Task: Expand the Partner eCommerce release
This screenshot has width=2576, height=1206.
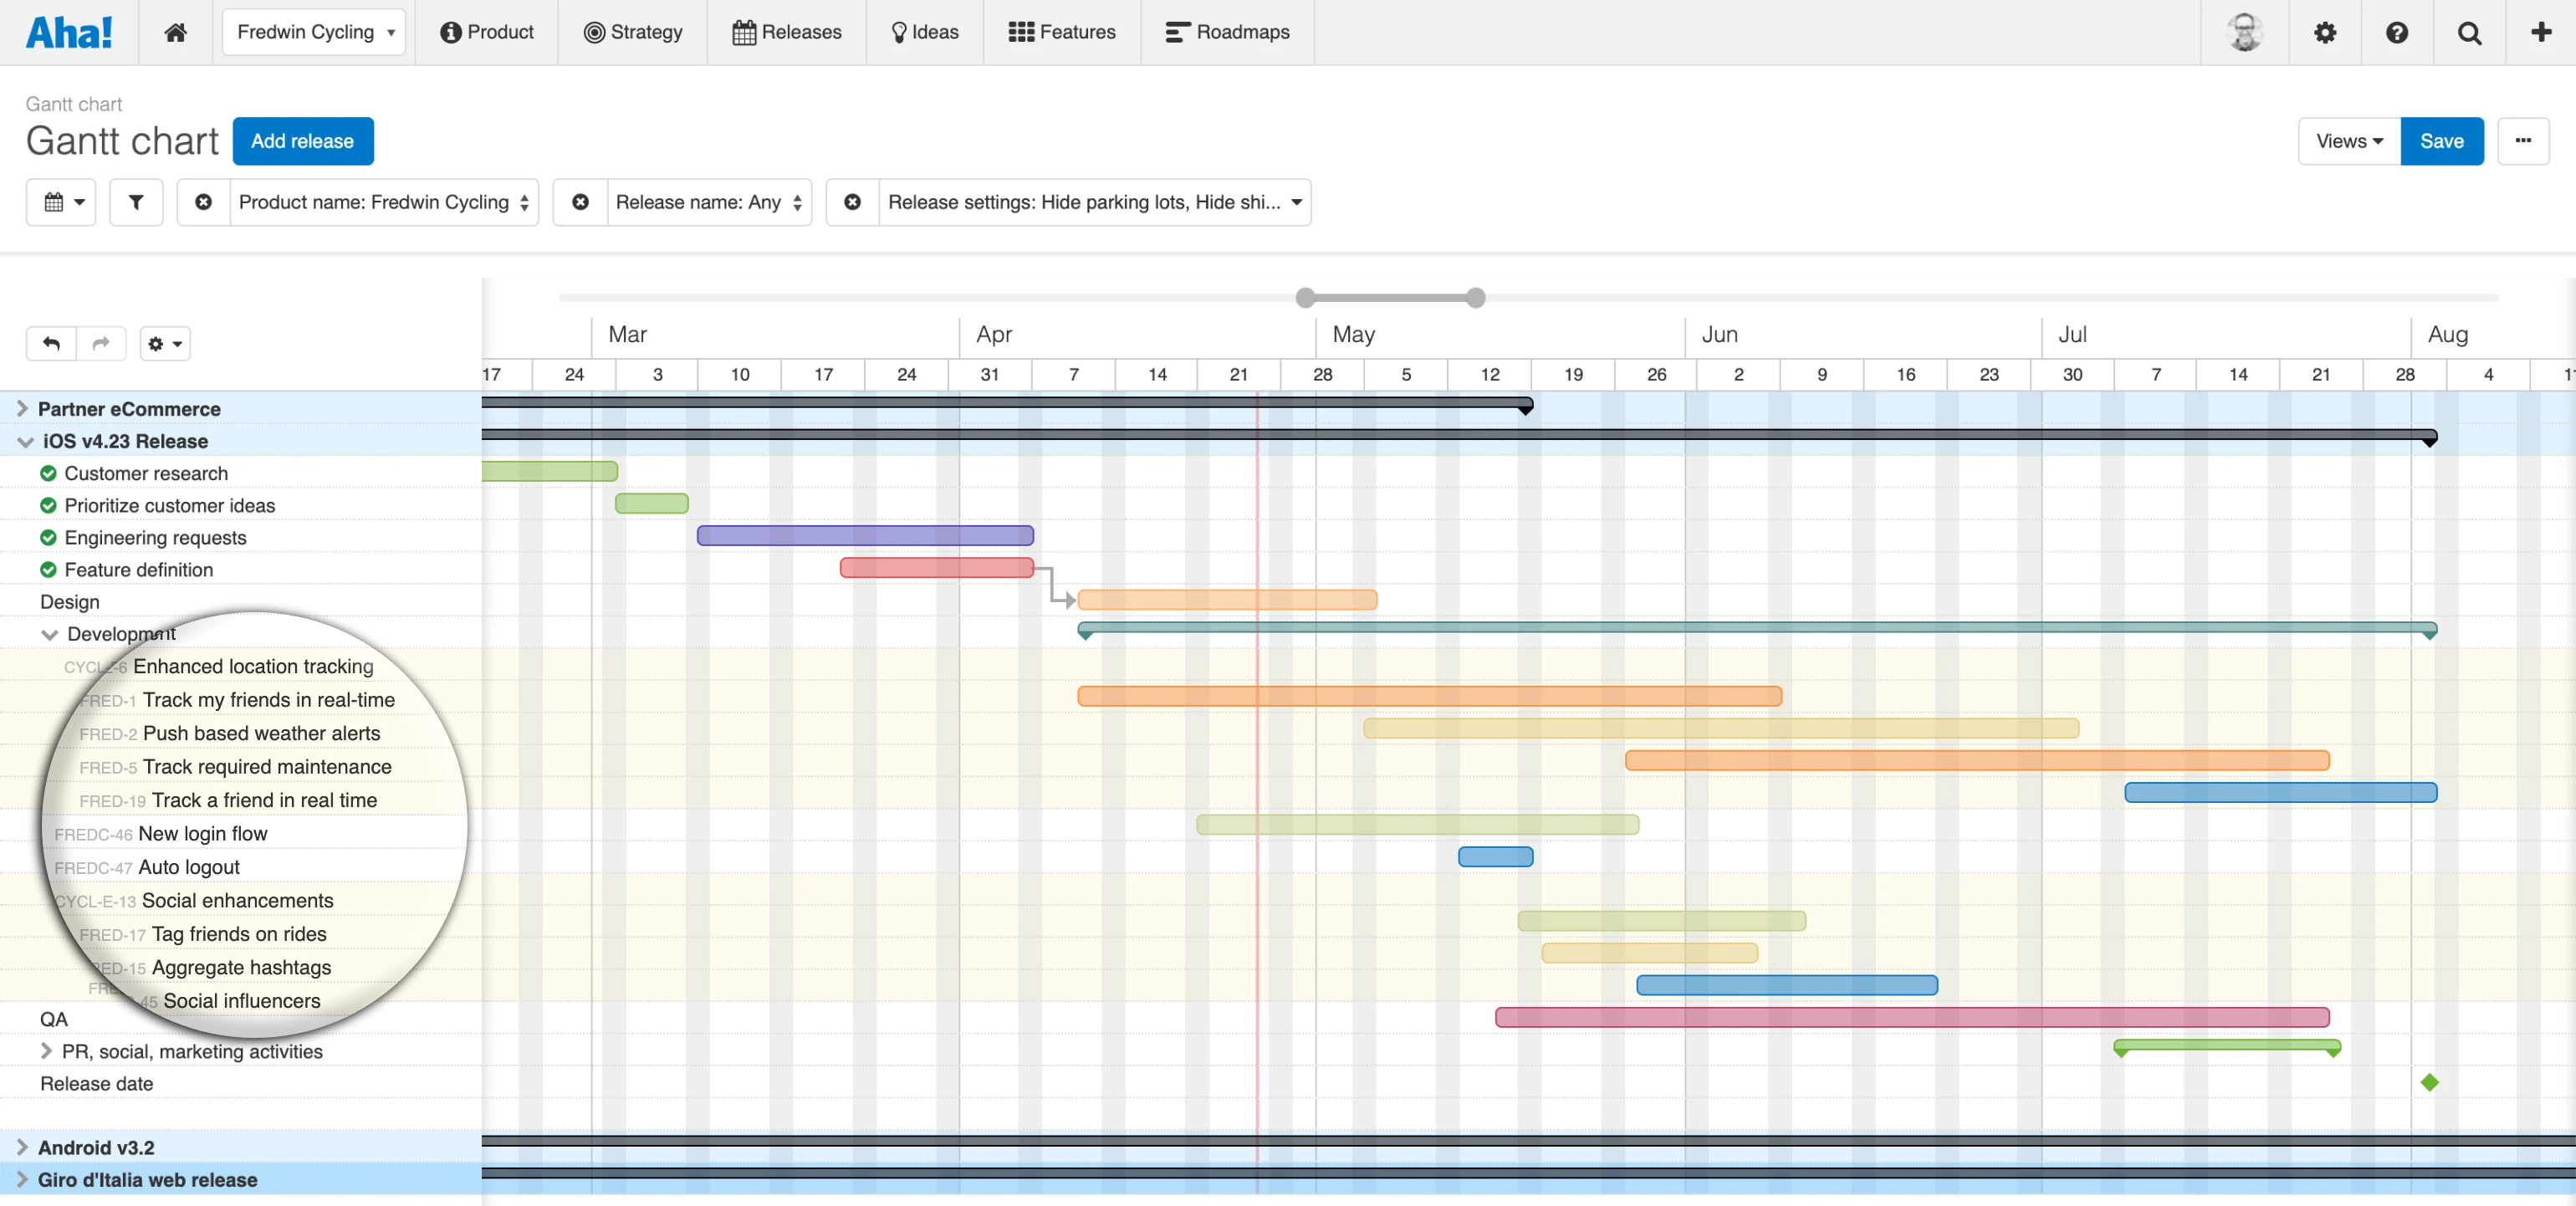Action: [x=22, y=408]
